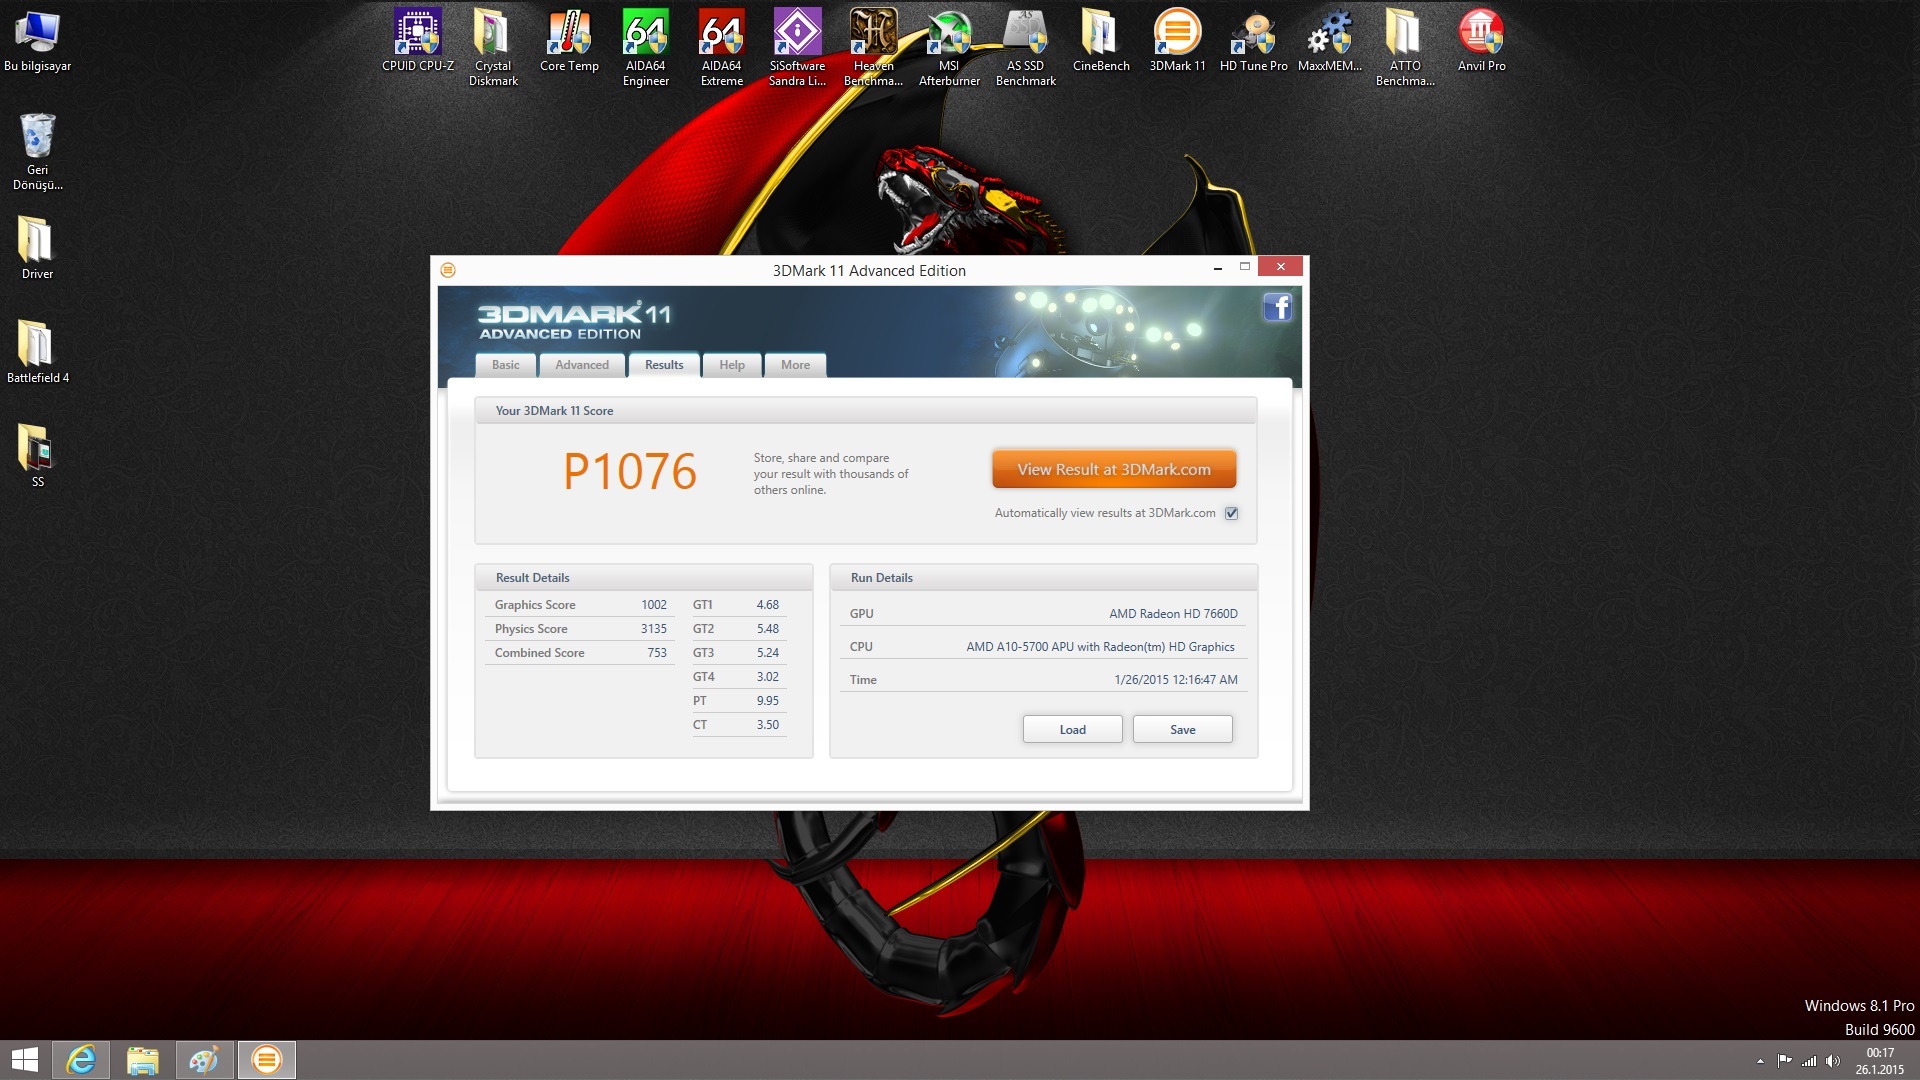This screenshot has height=1080, width=1920.
Task: Open the Geri Dönüşüm recycle bin icon
Action: (37, 150)
